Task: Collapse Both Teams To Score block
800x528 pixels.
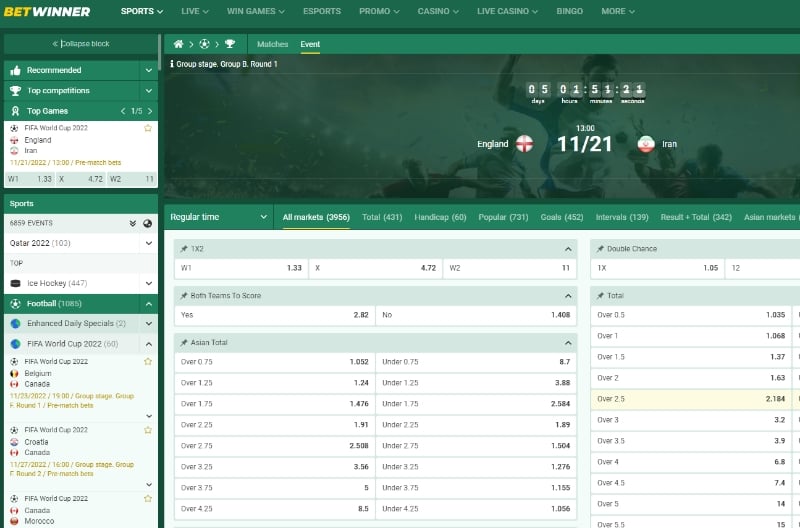Action: [x=568, y=296]
